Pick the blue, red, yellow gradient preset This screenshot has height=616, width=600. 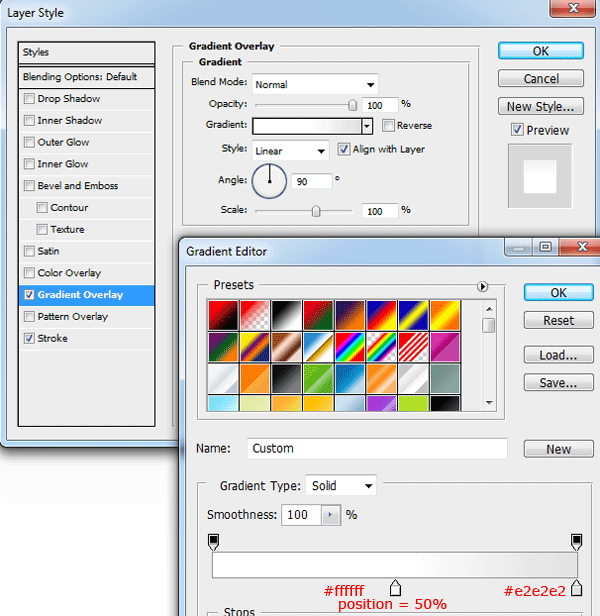382,315
